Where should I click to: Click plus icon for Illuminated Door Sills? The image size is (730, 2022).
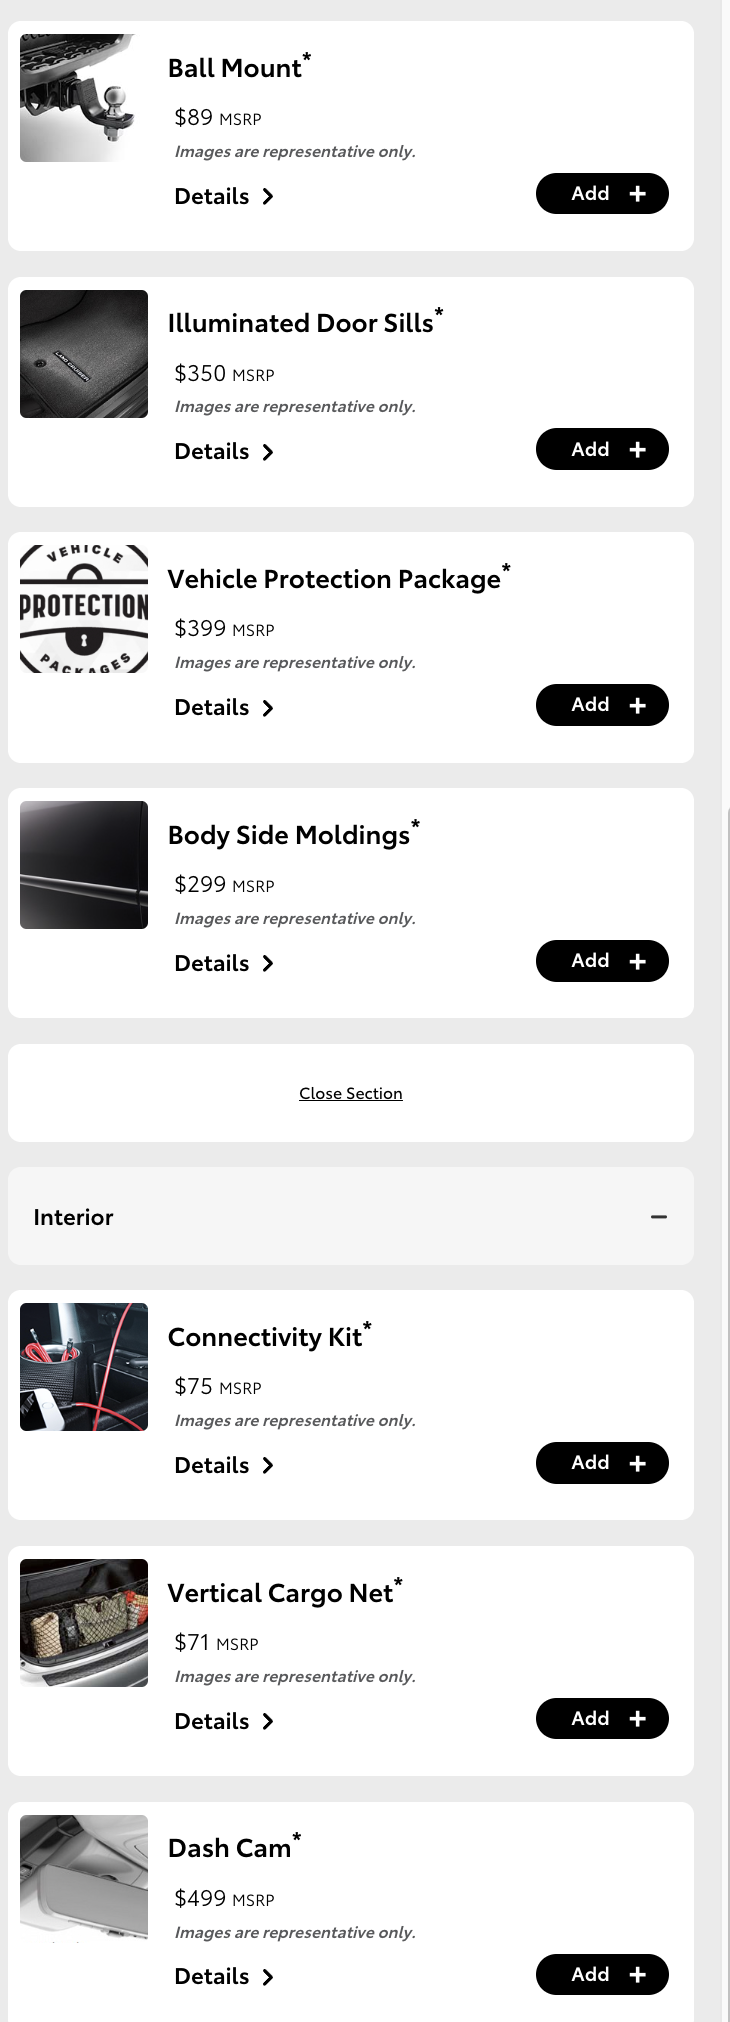(637, 450)
